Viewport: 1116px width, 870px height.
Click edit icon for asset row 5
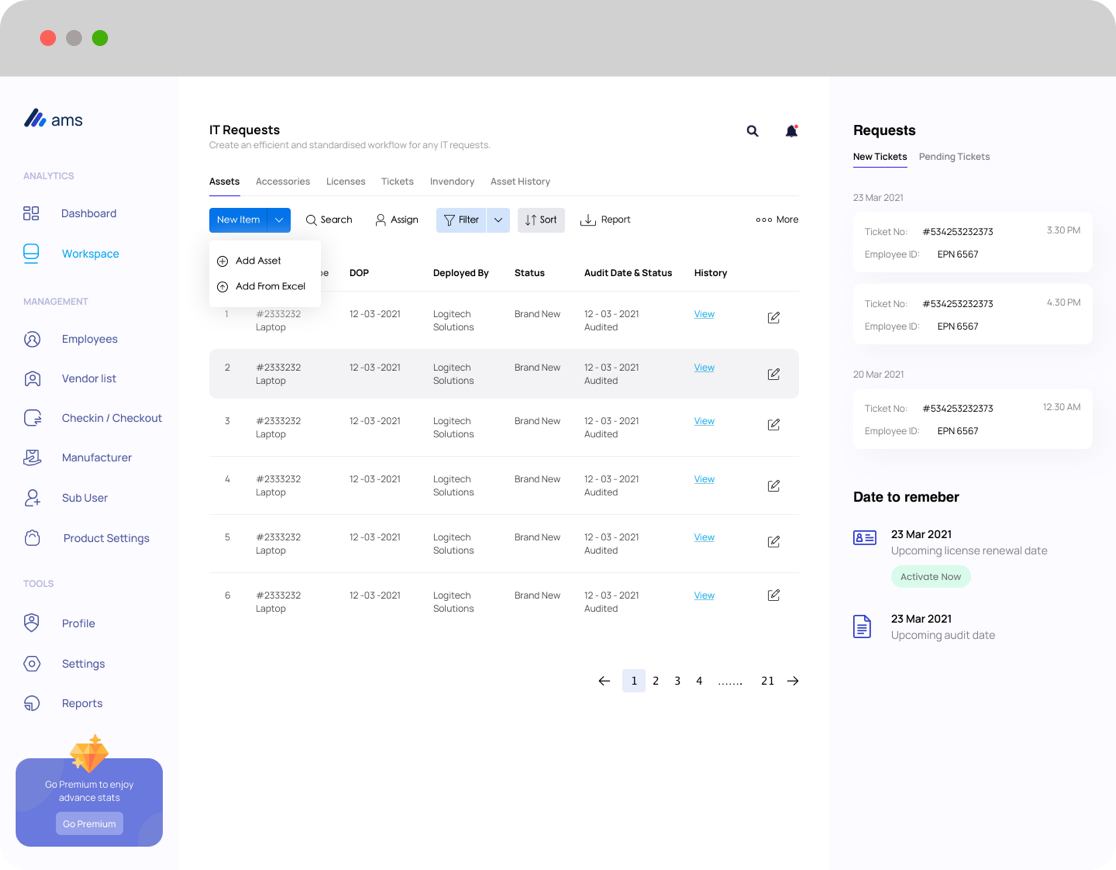(773, 542)
